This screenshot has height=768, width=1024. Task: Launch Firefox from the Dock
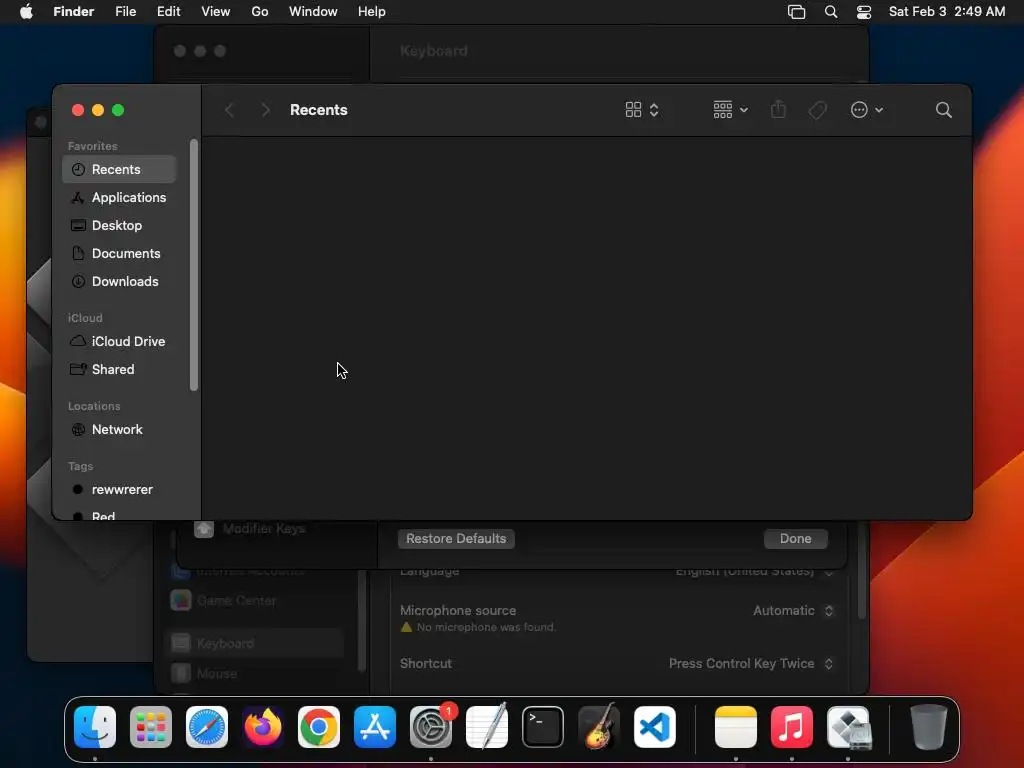(x=263, y=727)
